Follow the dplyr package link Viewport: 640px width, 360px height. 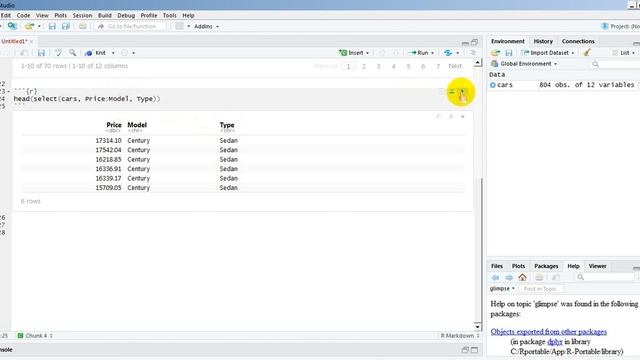pyautogui.click(x=554, y=342)
